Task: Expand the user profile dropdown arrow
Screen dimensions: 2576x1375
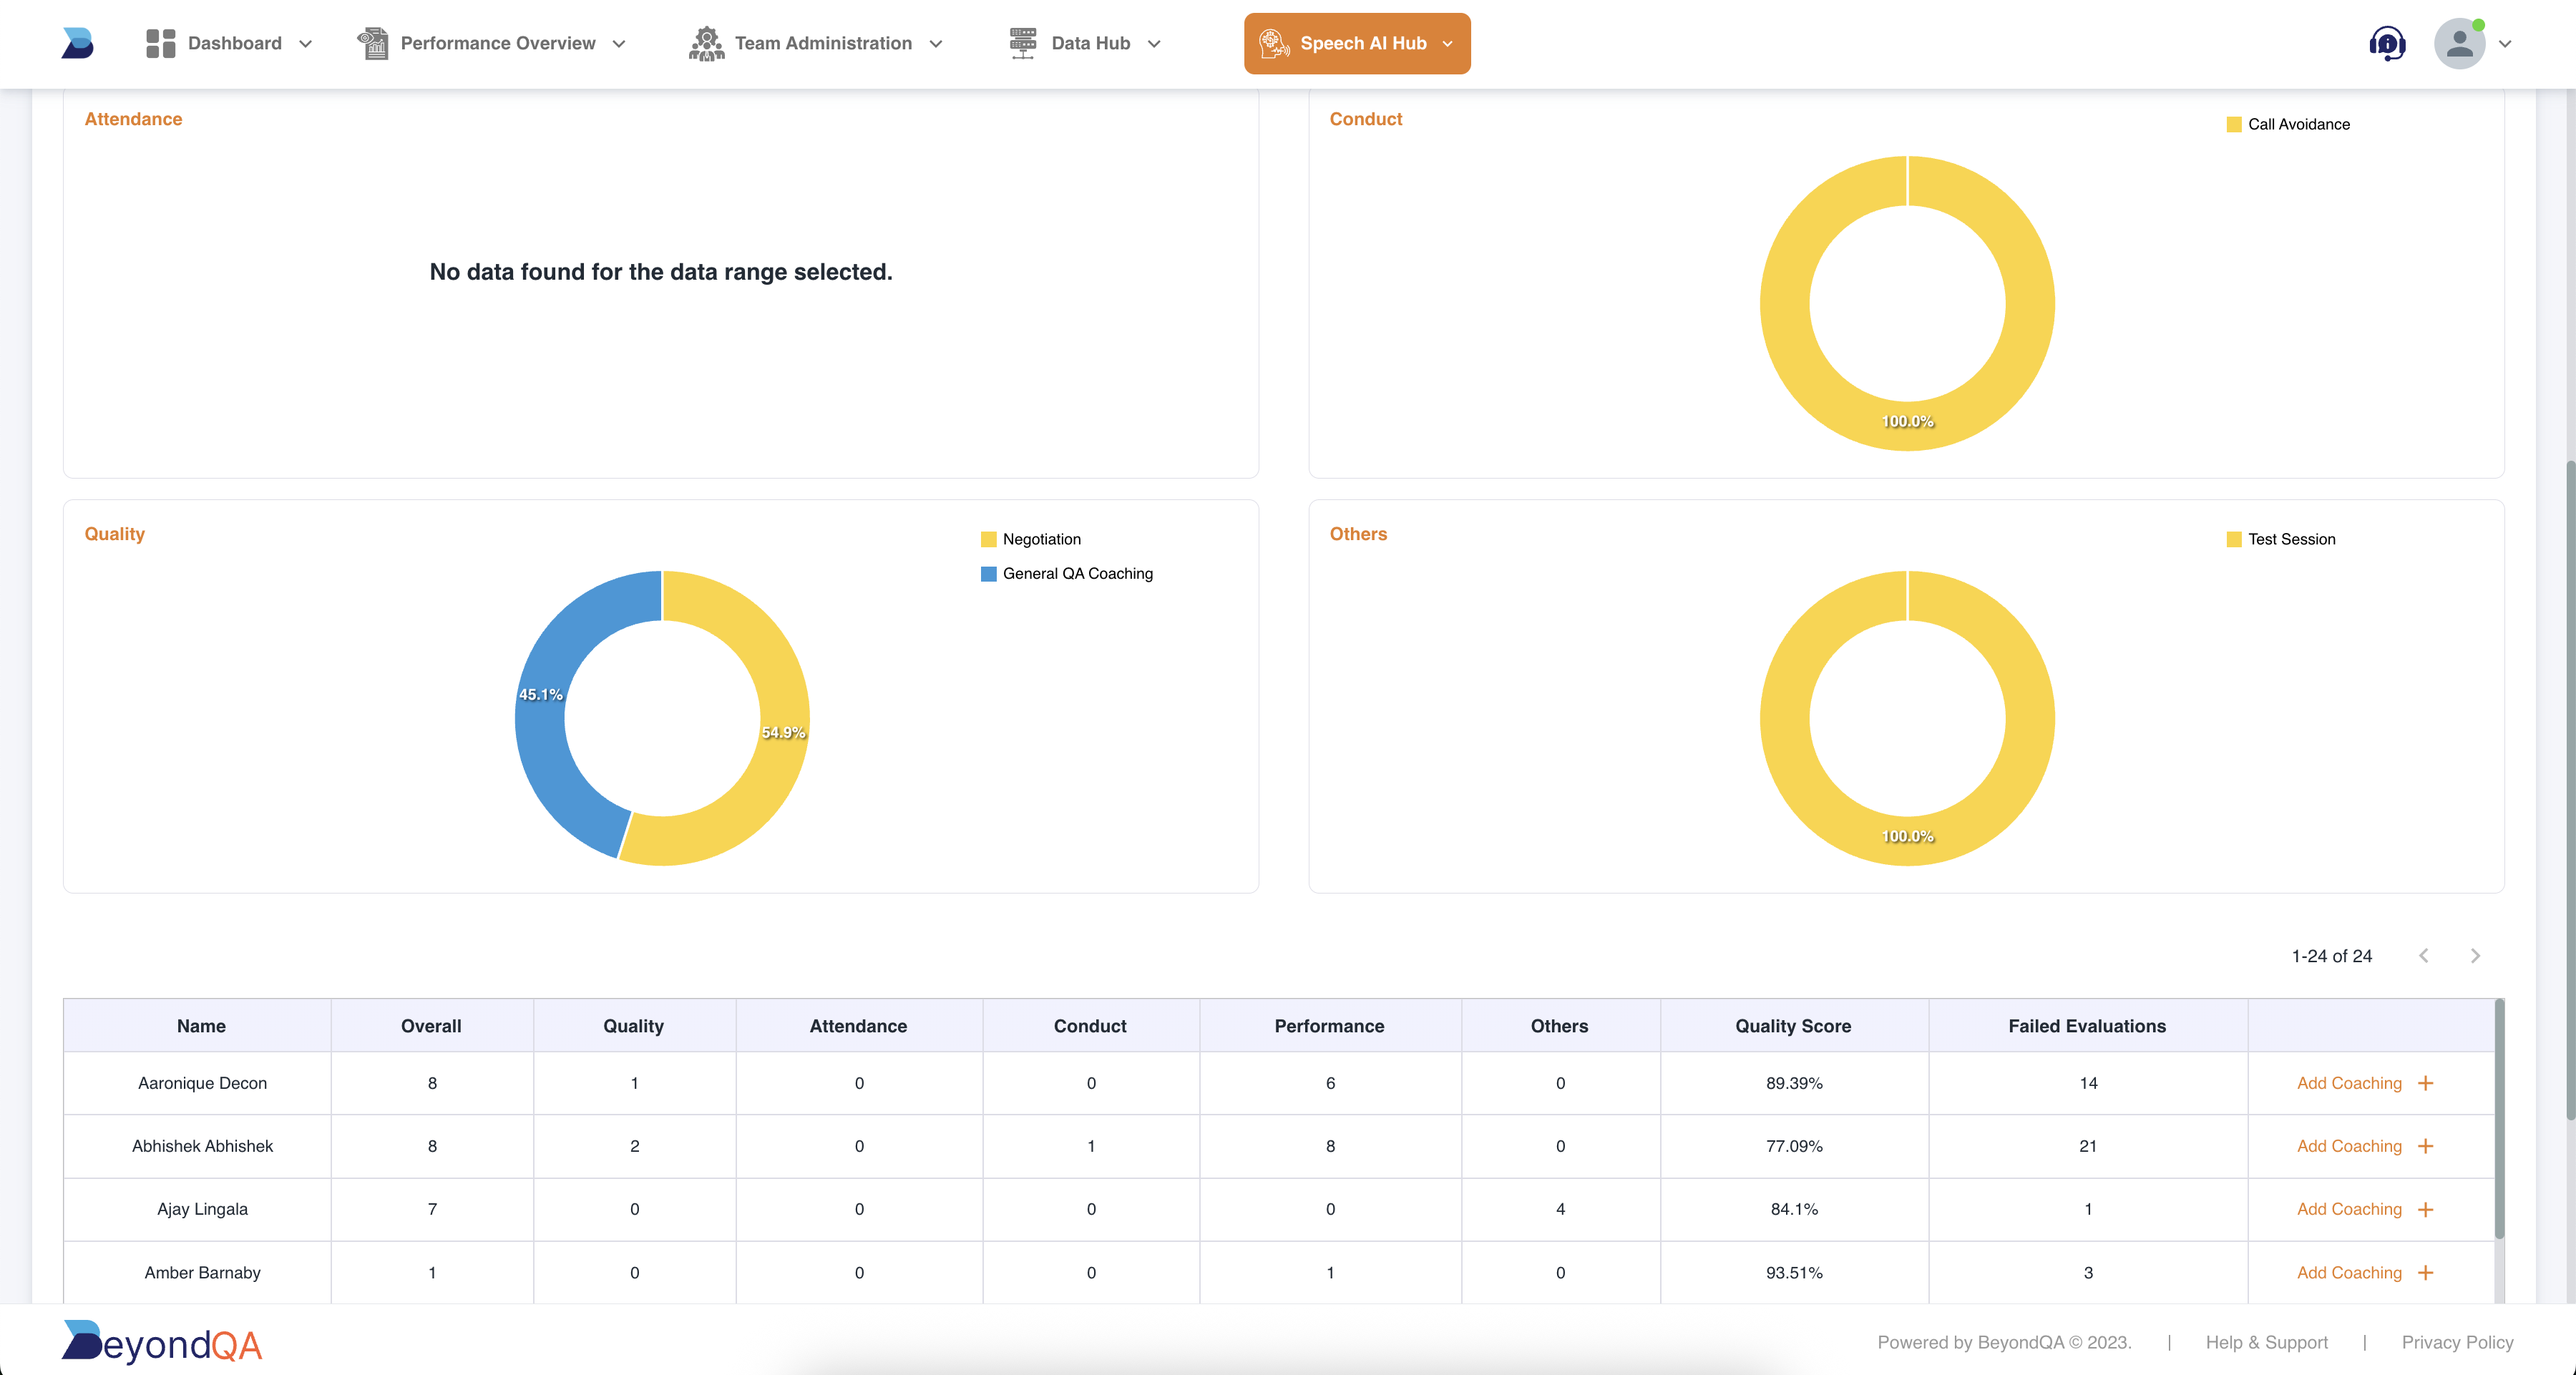Action: (2505, 44)
